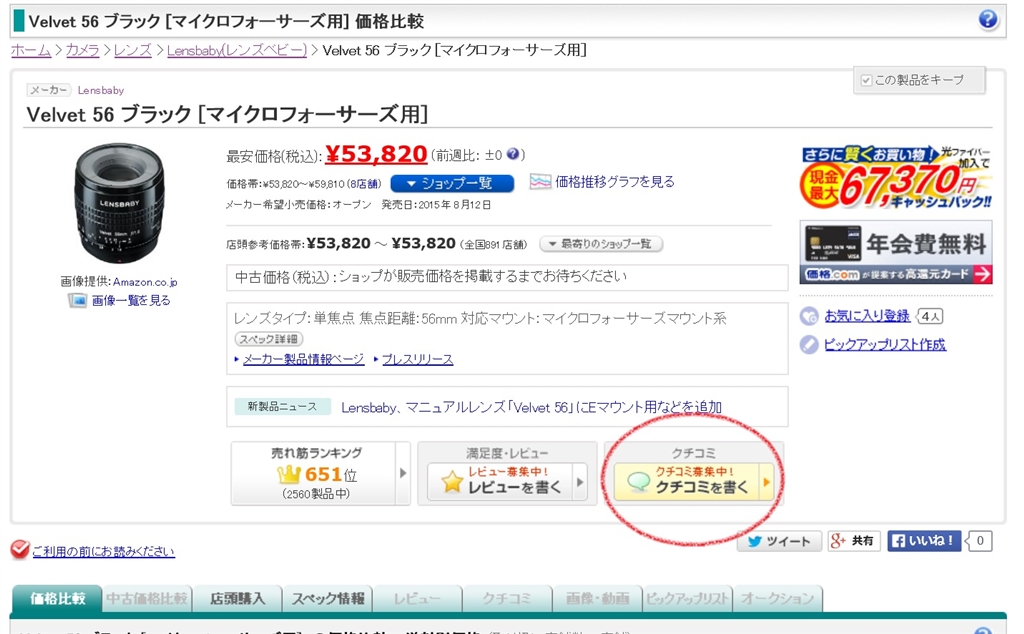Image resolution: width=1024 pixels, height=634 pixels.
Task: Share on Google Plus 共有 button
Action: coord(854,541)
